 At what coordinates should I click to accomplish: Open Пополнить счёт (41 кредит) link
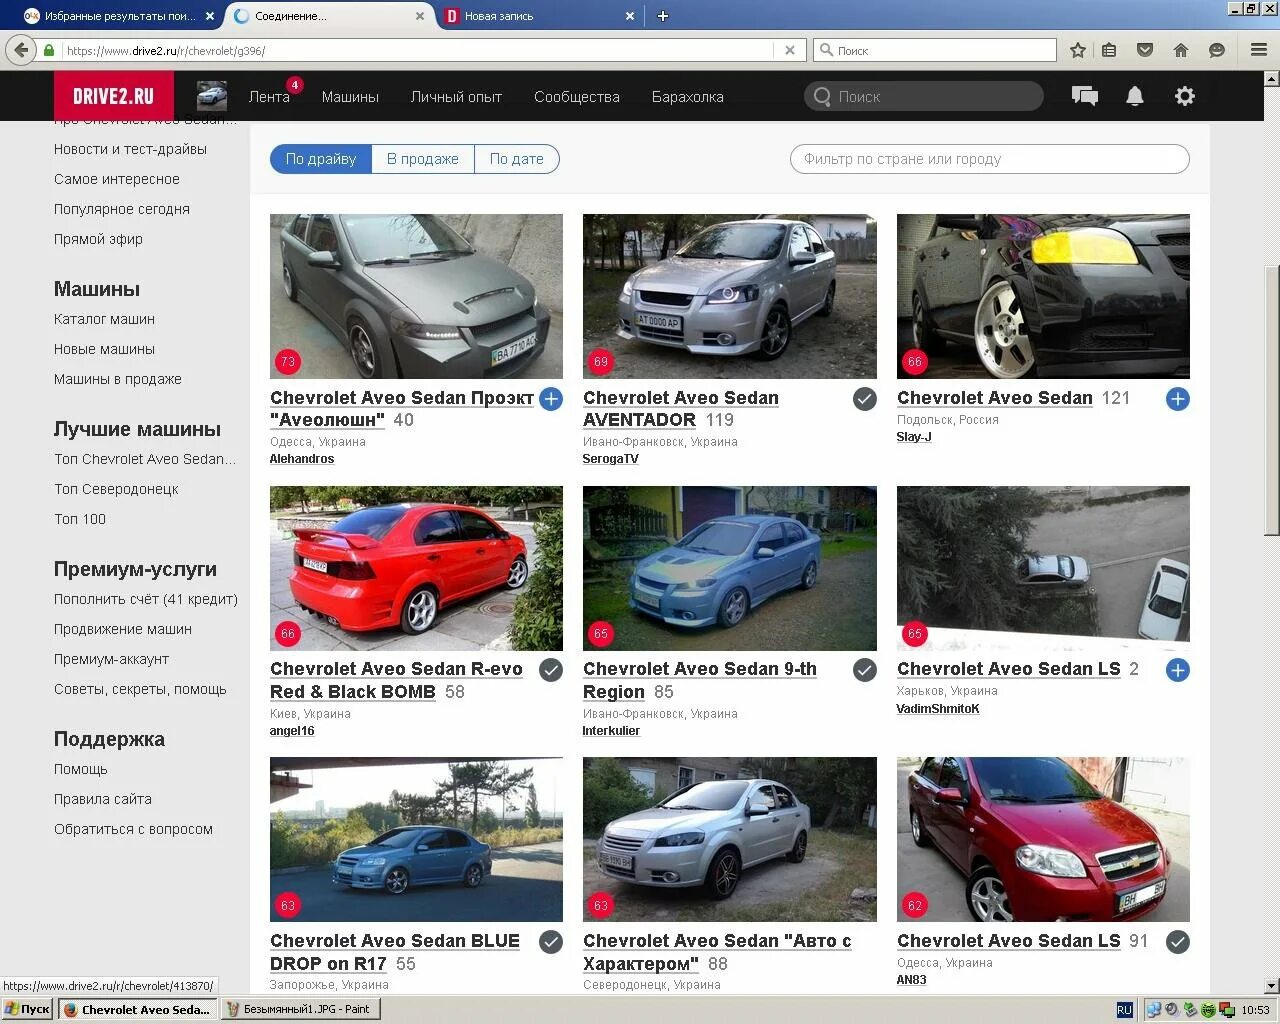(x=146, y=599)
